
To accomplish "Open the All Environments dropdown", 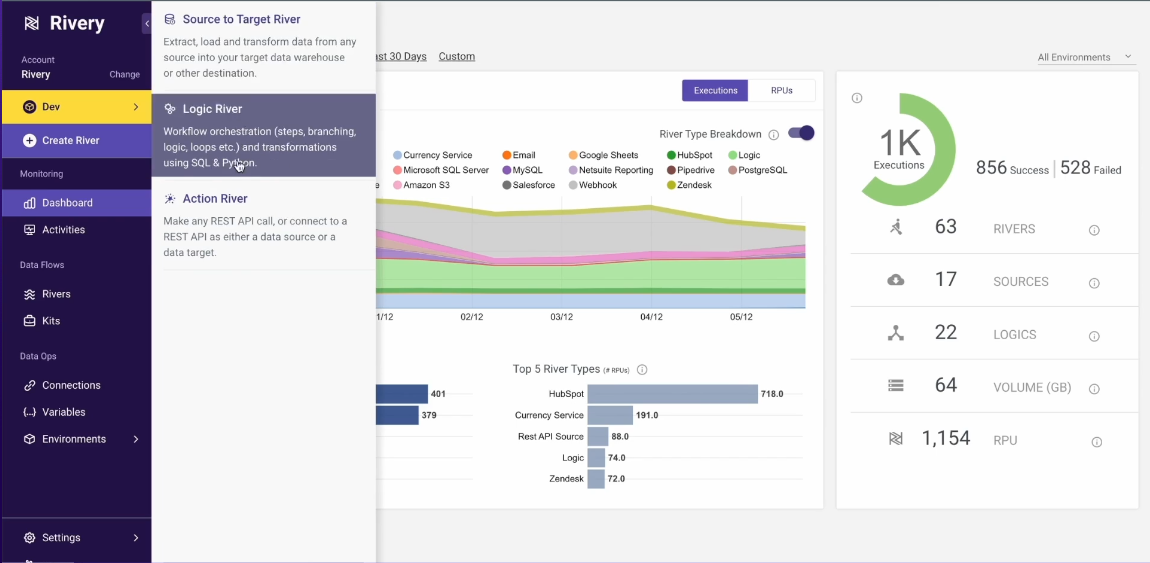I will pos(1085,57).
